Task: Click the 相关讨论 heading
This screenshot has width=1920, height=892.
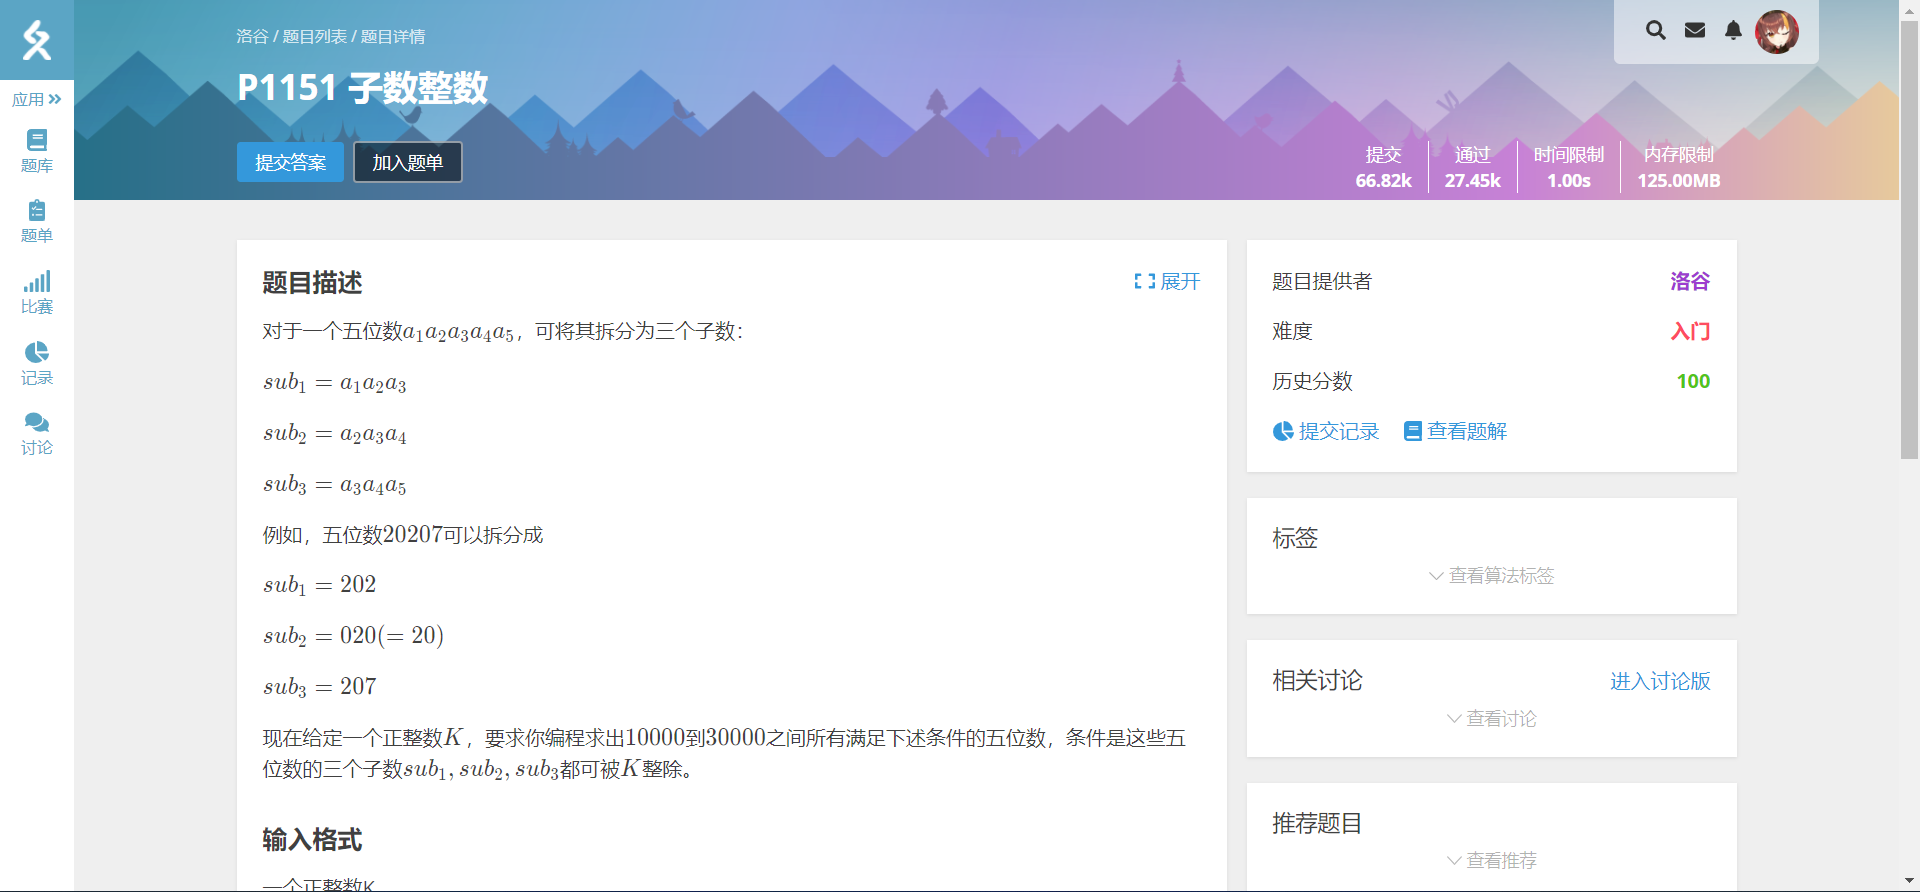Action: 1317,681
